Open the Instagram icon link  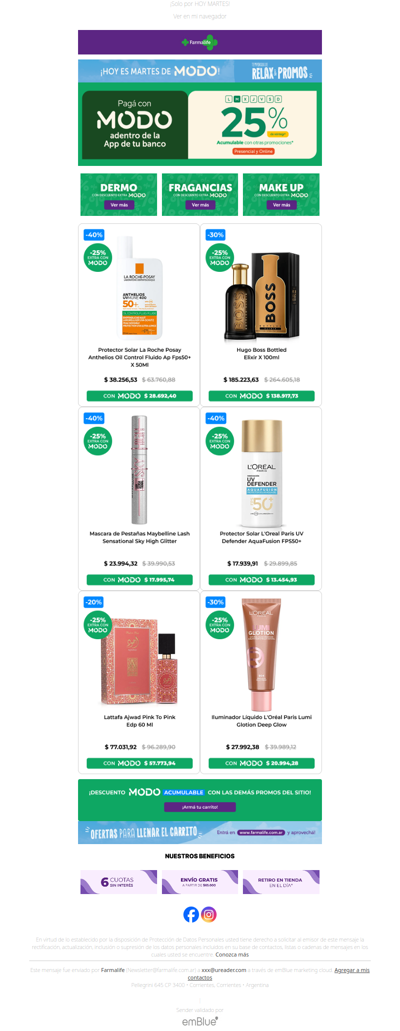click(x=209, y=914)
